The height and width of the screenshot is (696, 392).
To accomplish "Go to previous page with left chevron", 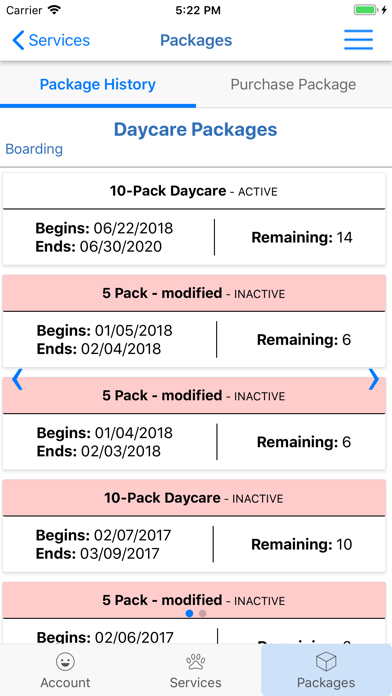I will tap(17, 380).
